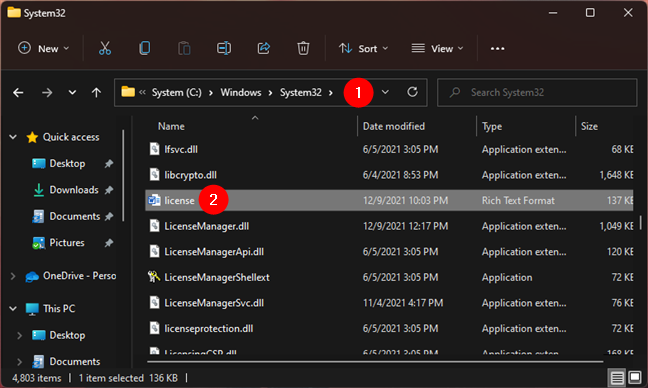
Task: Go back with the left arrow
Action: [18, 93]
